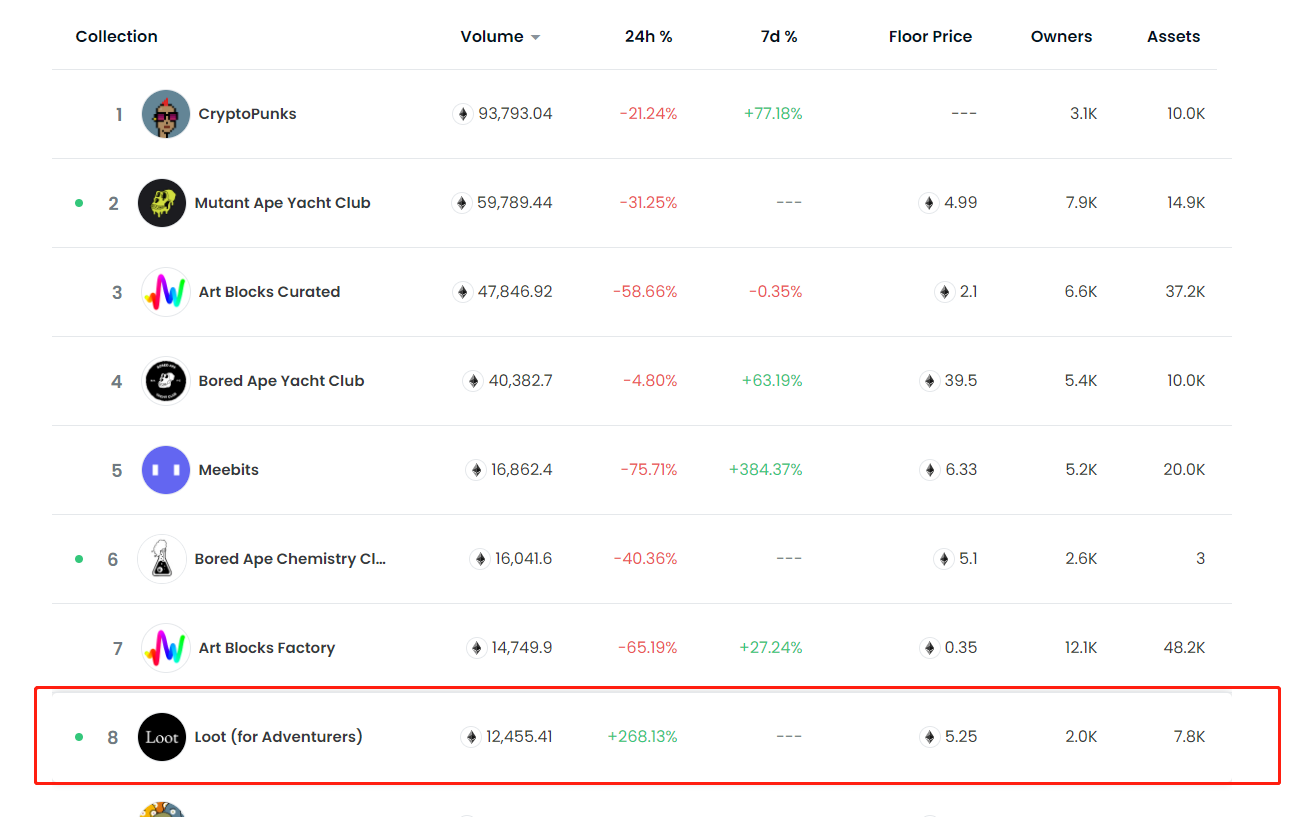Sort by the 24h % column header

(649, 36)
